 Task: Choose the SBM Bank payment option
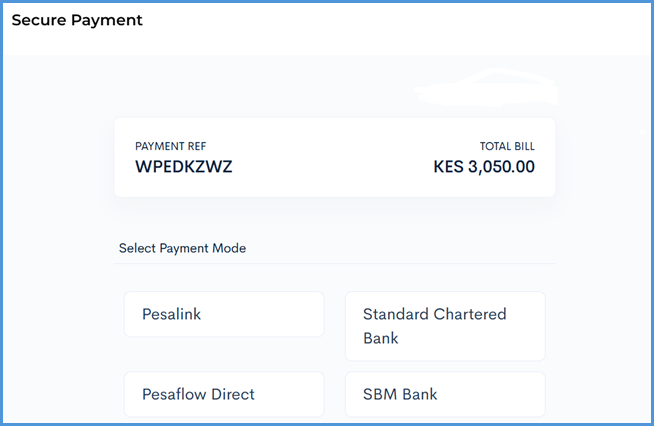[x=444, y=394]
